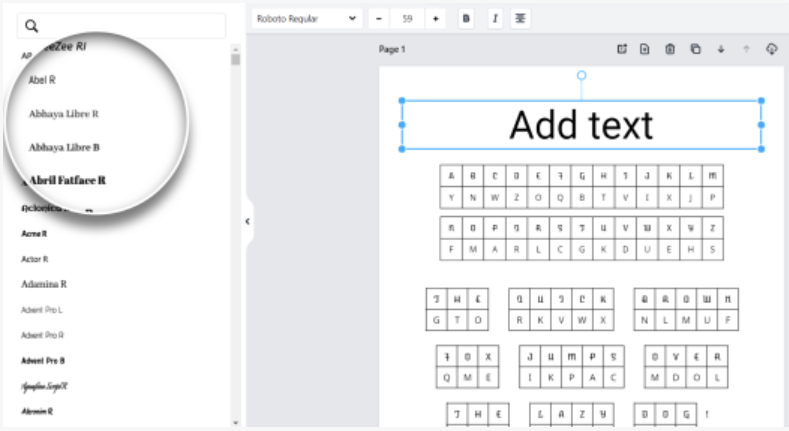Click the font size field showing 59
789x431 pixels.
(x=407, y=19)
